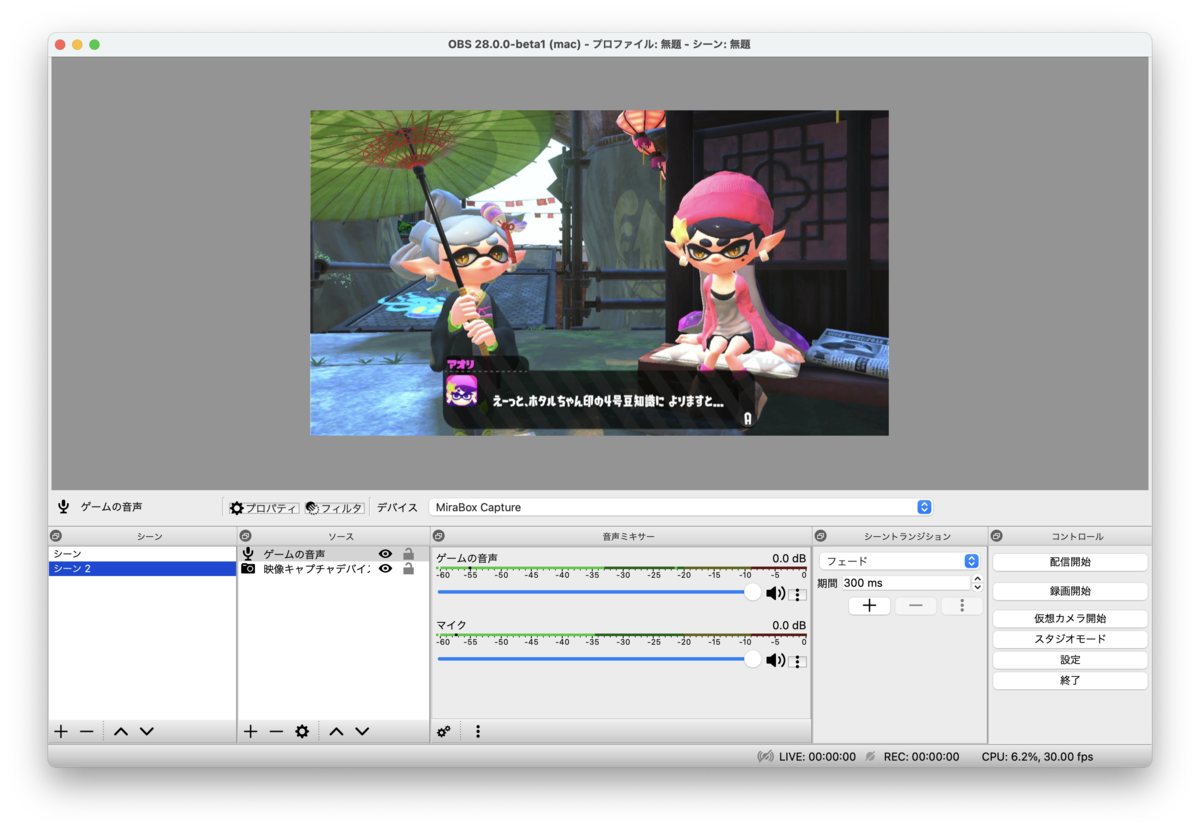Adjust the 期間 duration stepper arrows
1200x831 pixels.
point(977,583)
